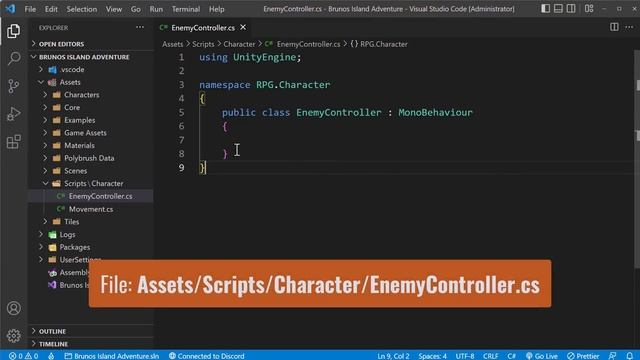The height and width of the screenshot is (360, 640).
Task: Toggle the bottom panel layout icon
Action: [558, 9]
